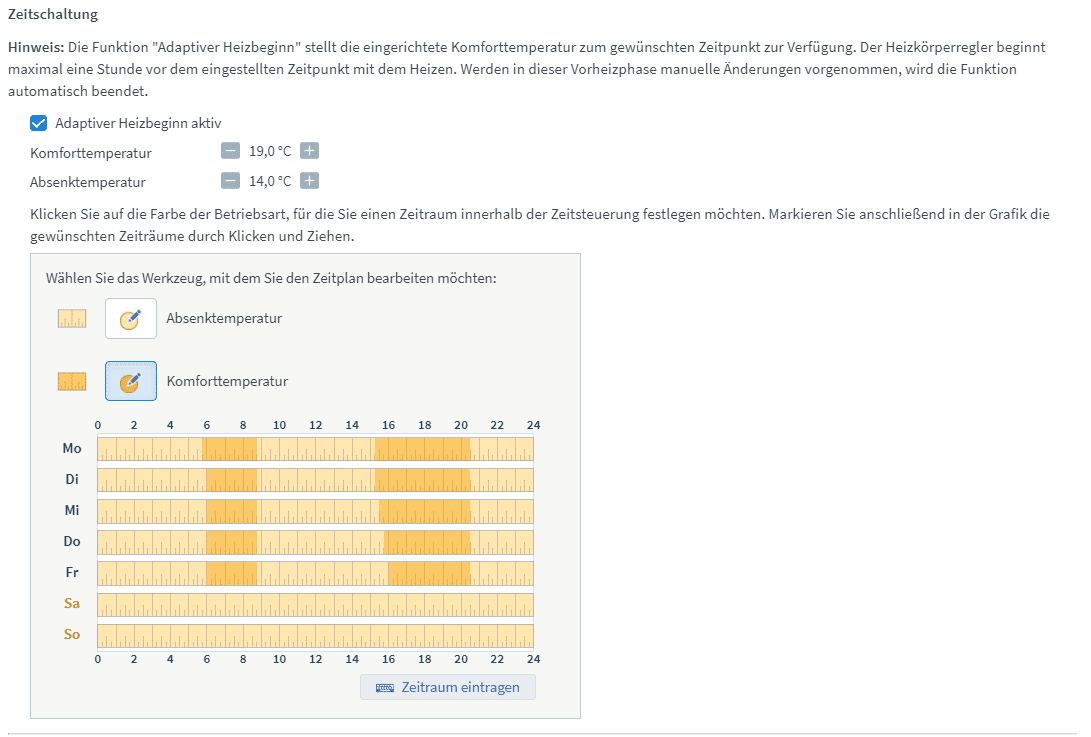Click Wednesday's evening comfort period block
Viewport: 1091px width, 737px height.
(x=425, y=511)
